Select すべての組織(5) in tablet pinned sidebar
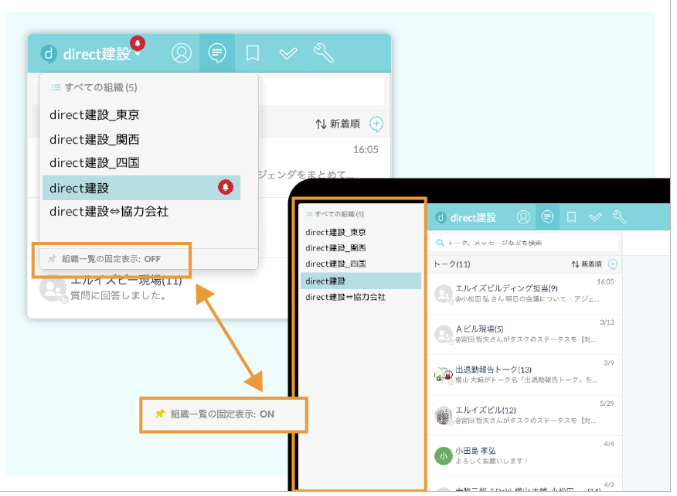Image resolution: width=677 pixels, height=496 pixels. (339, 214)
